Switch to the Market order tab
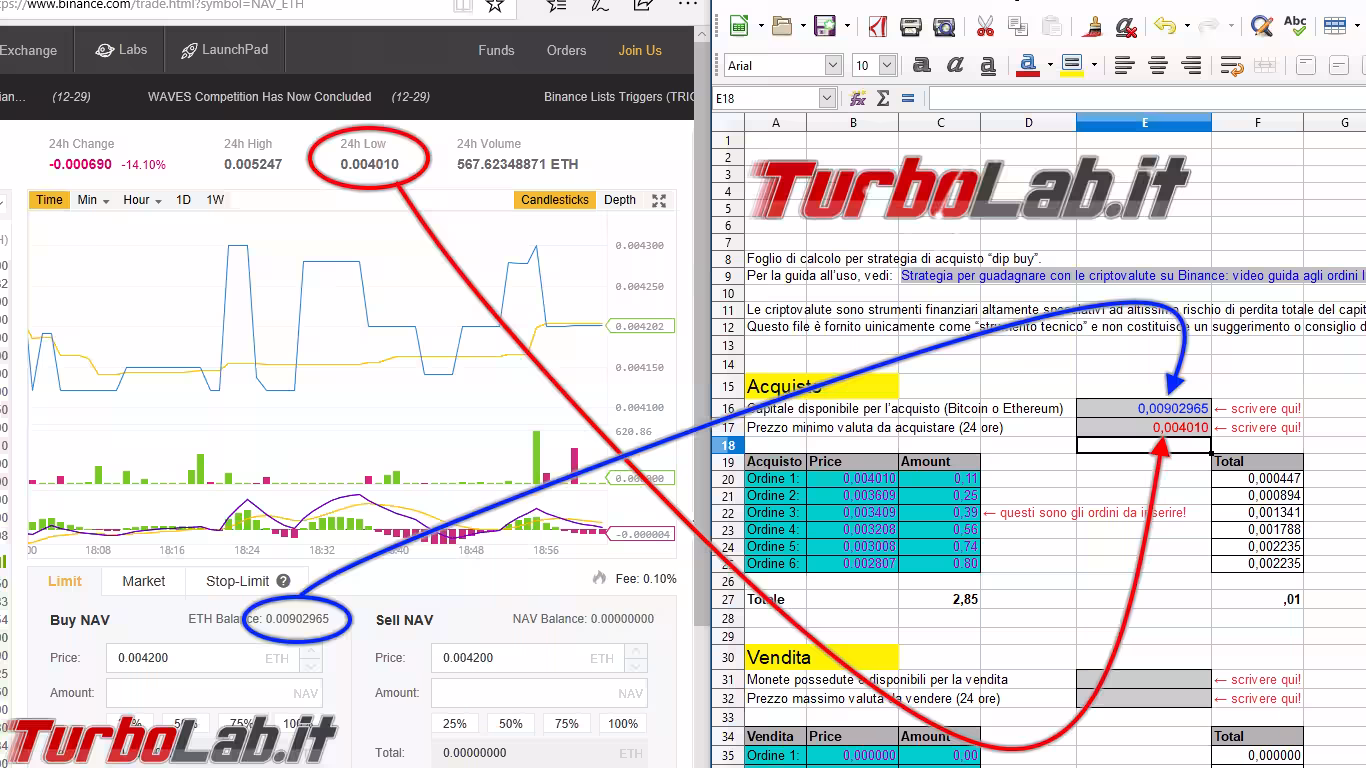 coord(144,581)
